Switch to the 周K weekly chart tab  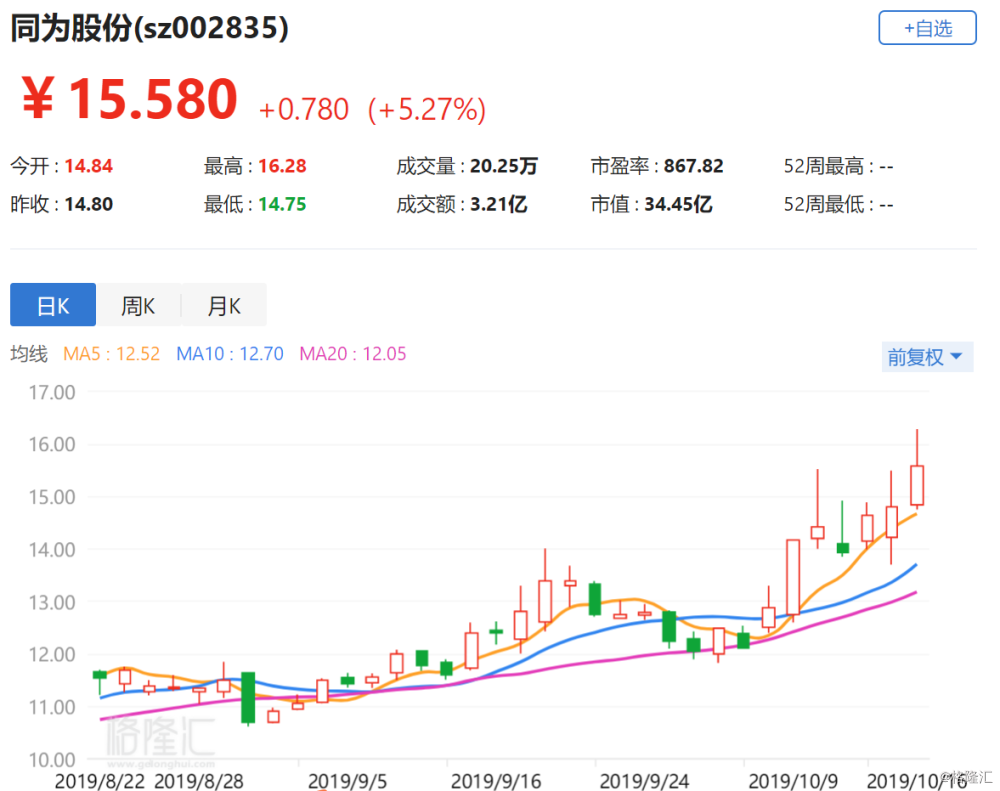pyautogui.click(x=138, y=306)
